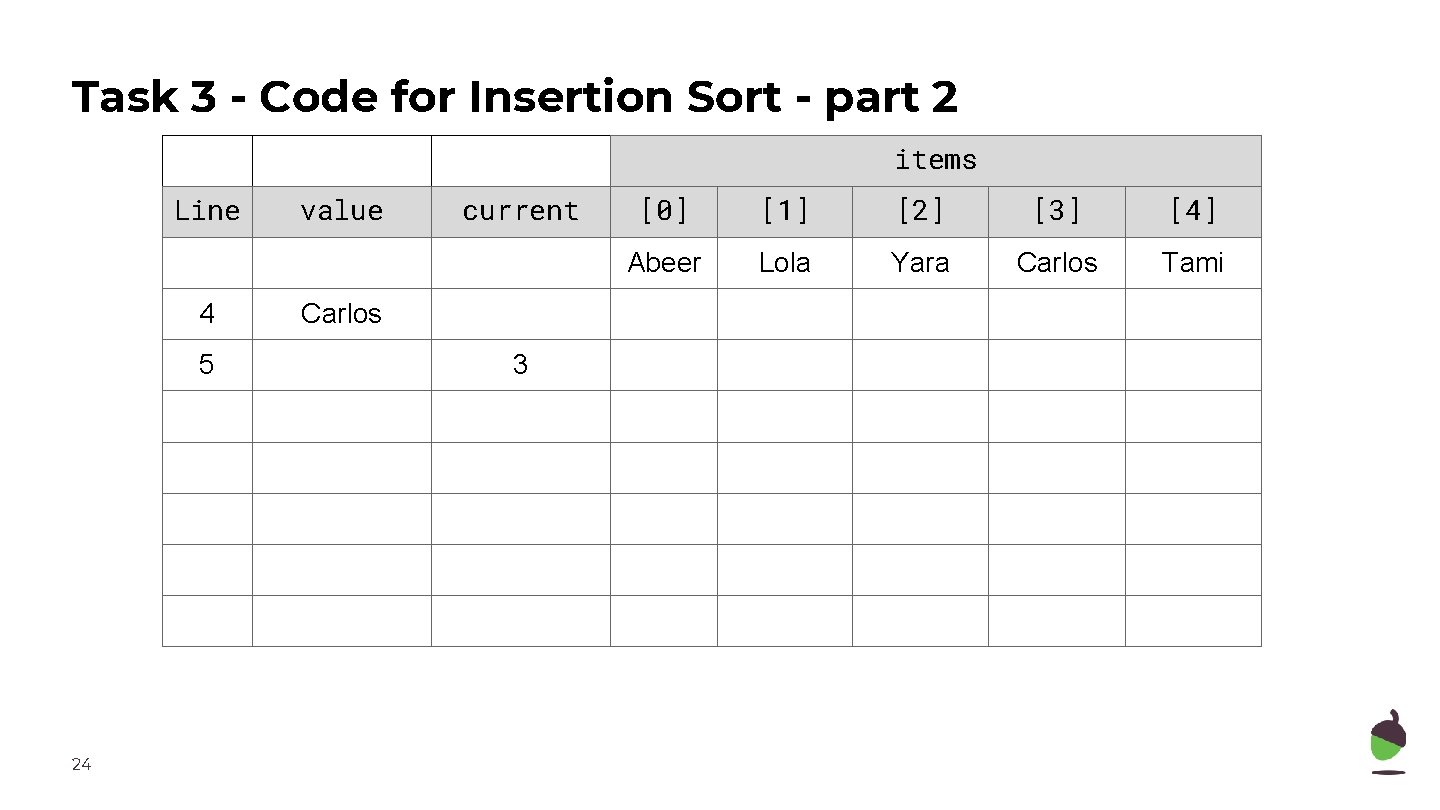Click the "Abeer" cell in the table
Image resolution: width=1440 pixels, height=810 pixels.
(664, 263)
